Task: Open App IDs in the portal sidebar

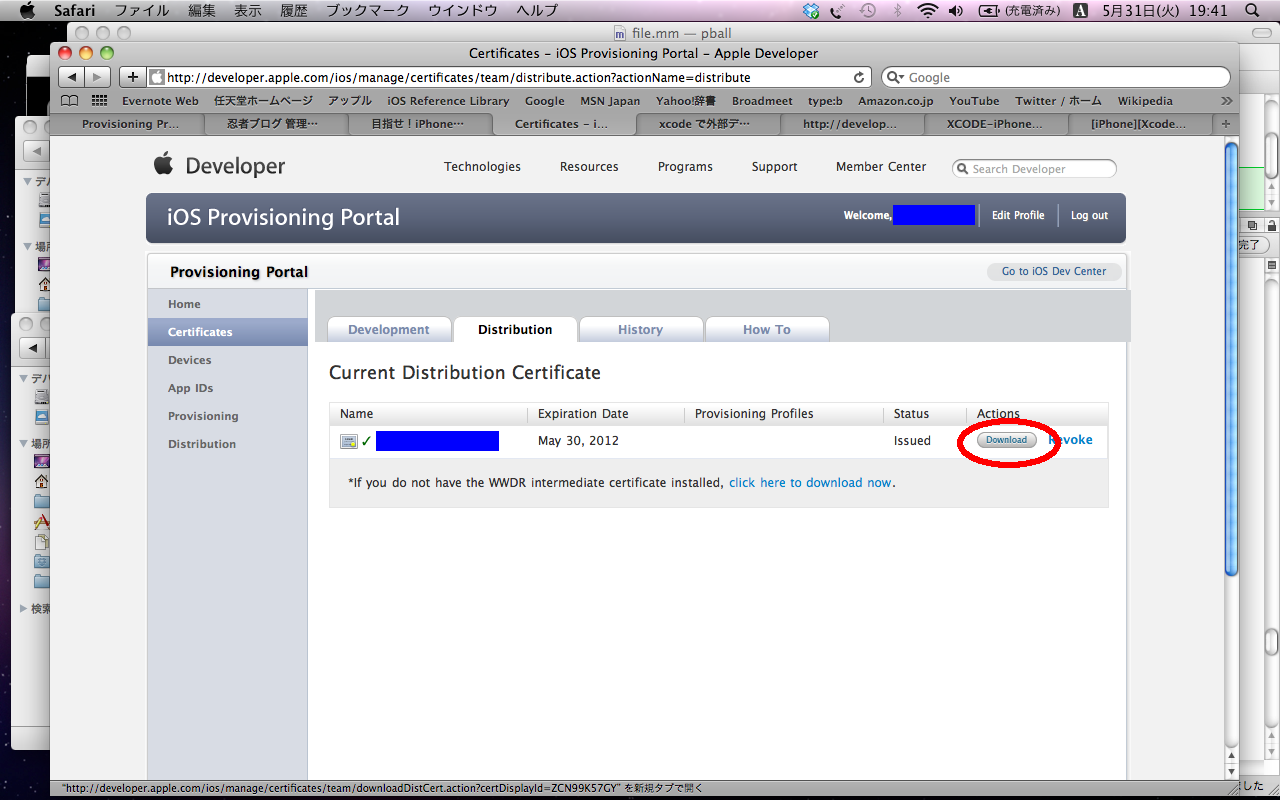Action: (x=228, y=388)
